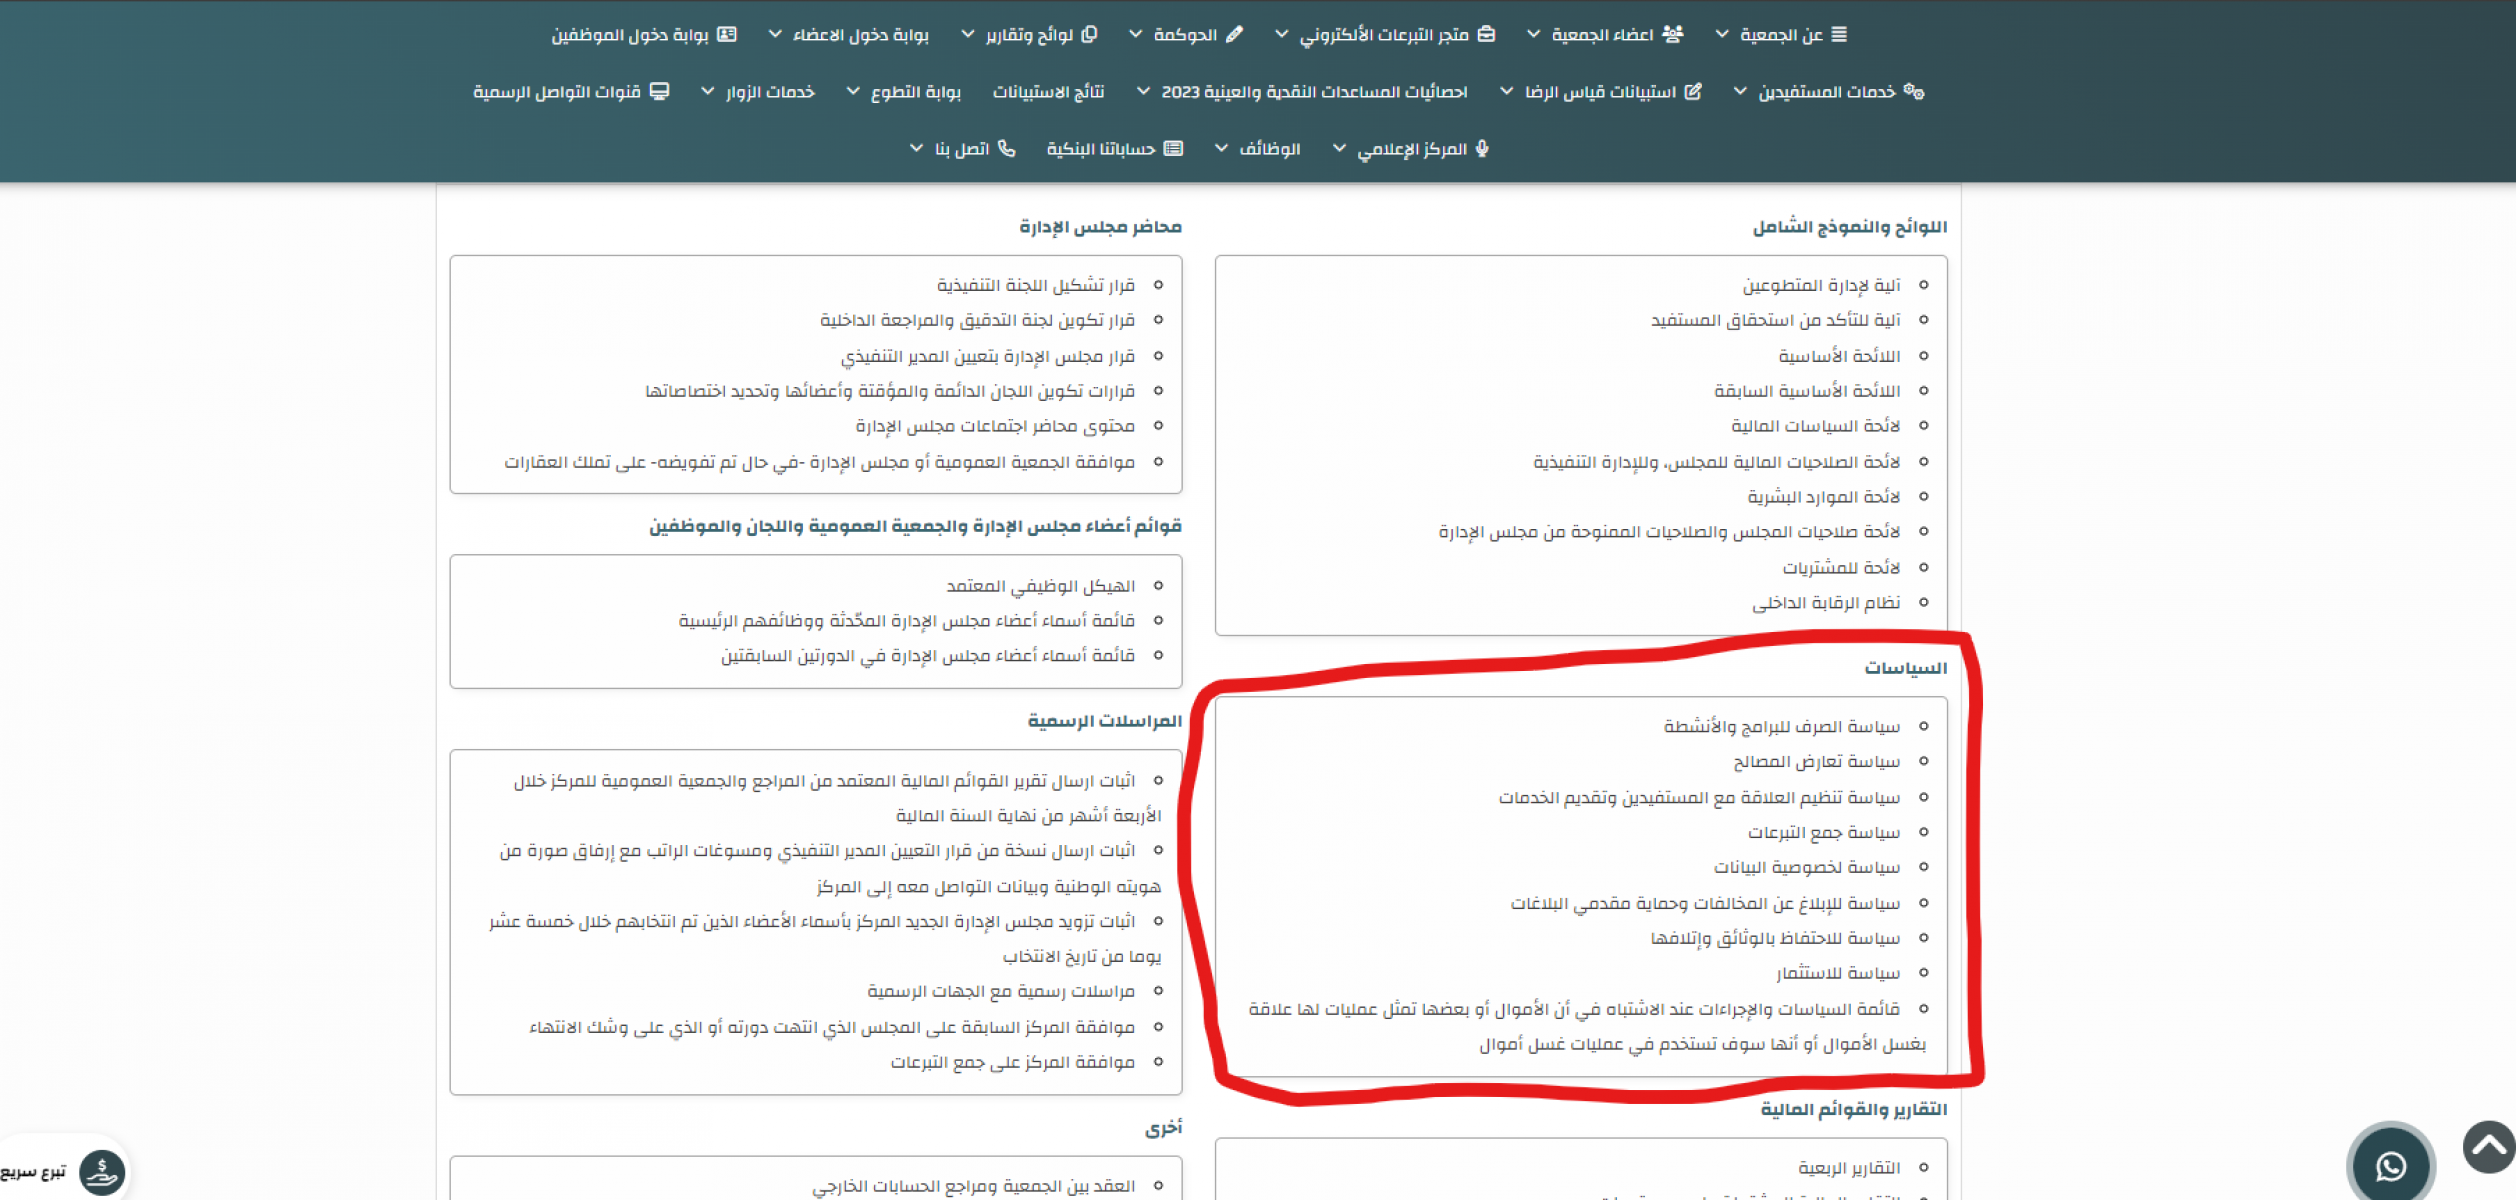This screenshot has width=2516, height=1200.
Task: Expand the خدمات الزوار dropdown
Action: pyautogui.click(x=769, y=91)
